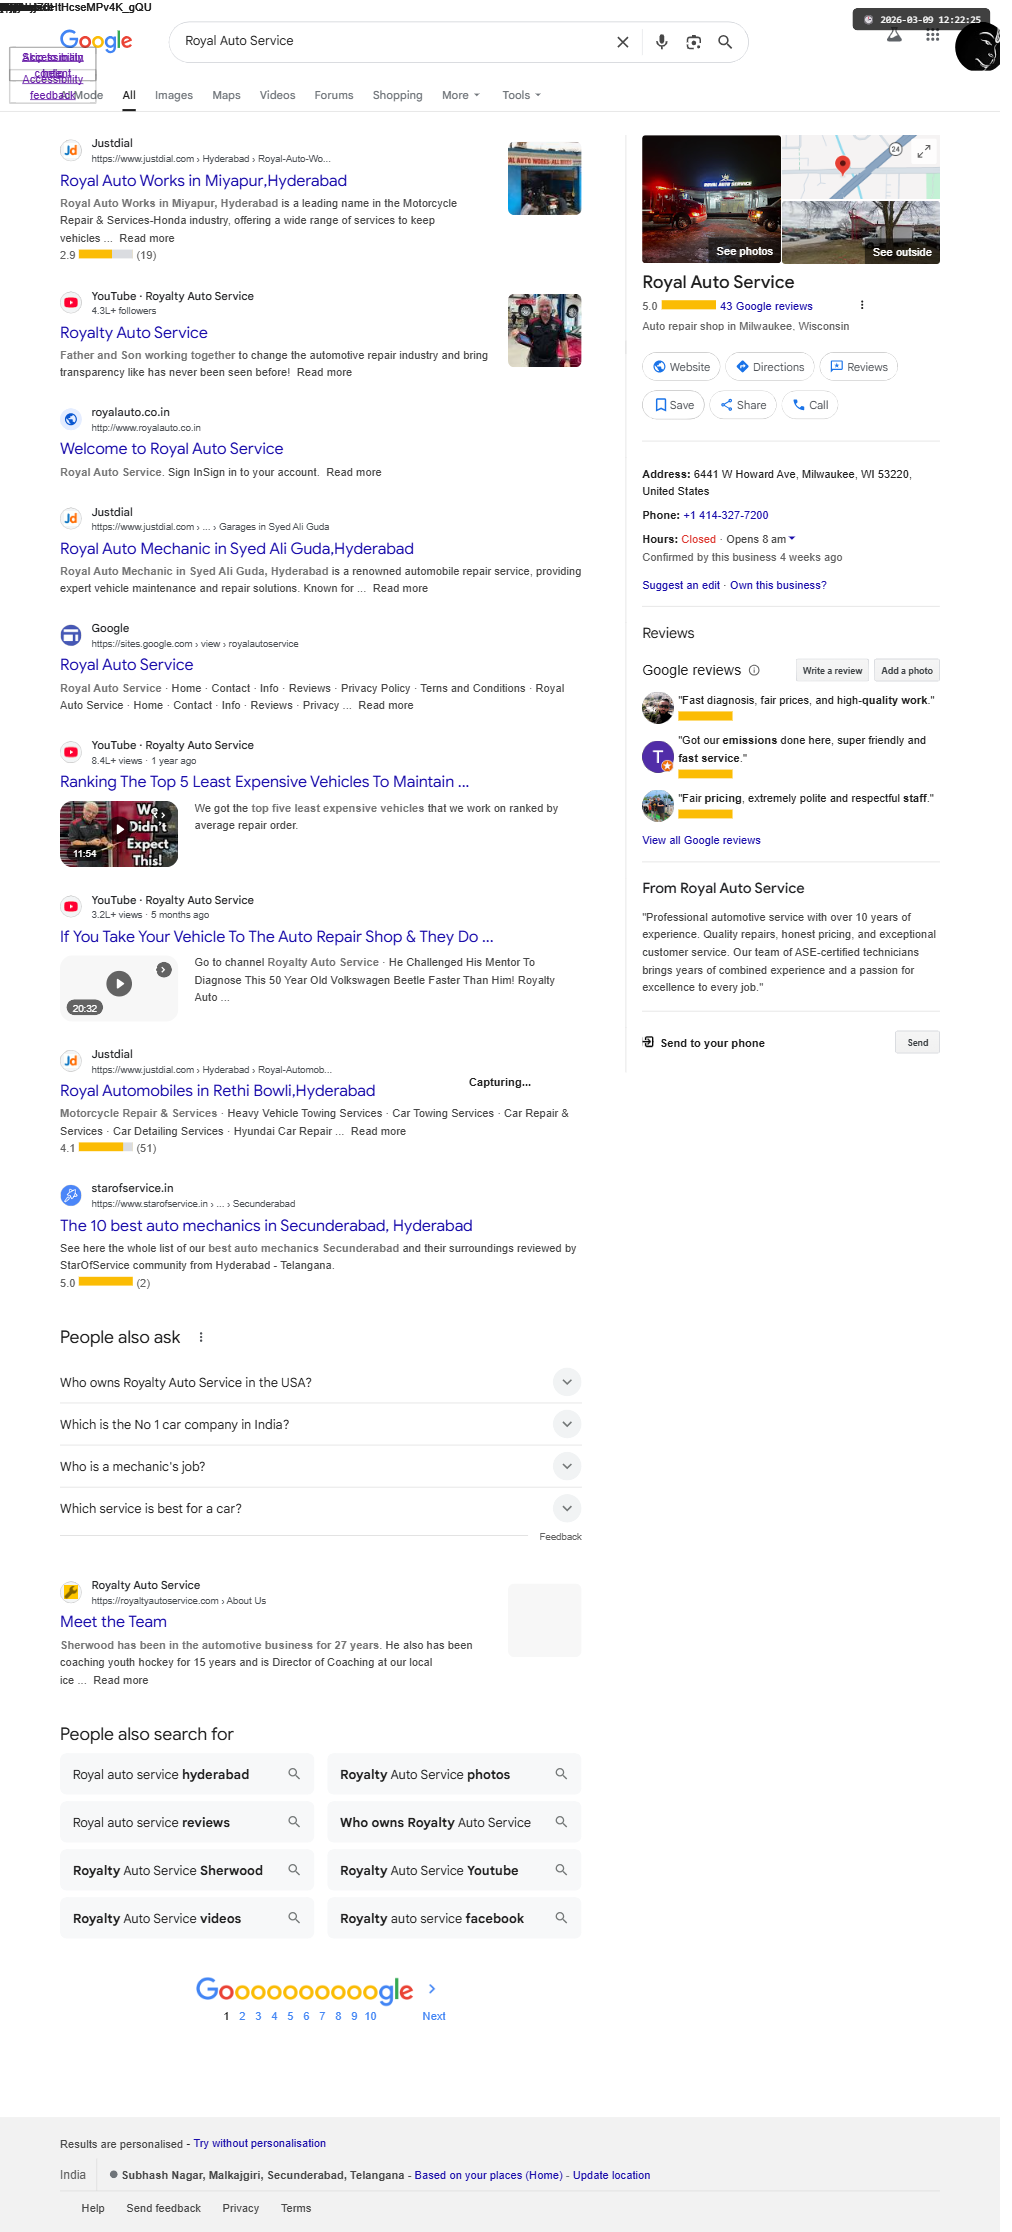This screenshot has width=1012, height=2232.
Task: Click the Directions button in business panel
Action: [770, 367]
